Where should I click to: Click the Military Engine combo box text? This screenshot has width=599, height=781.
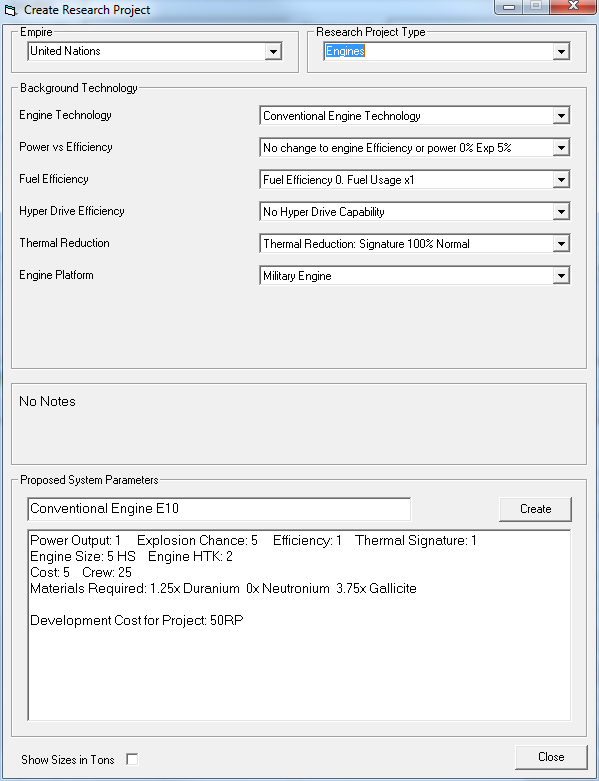coord(297,276)
